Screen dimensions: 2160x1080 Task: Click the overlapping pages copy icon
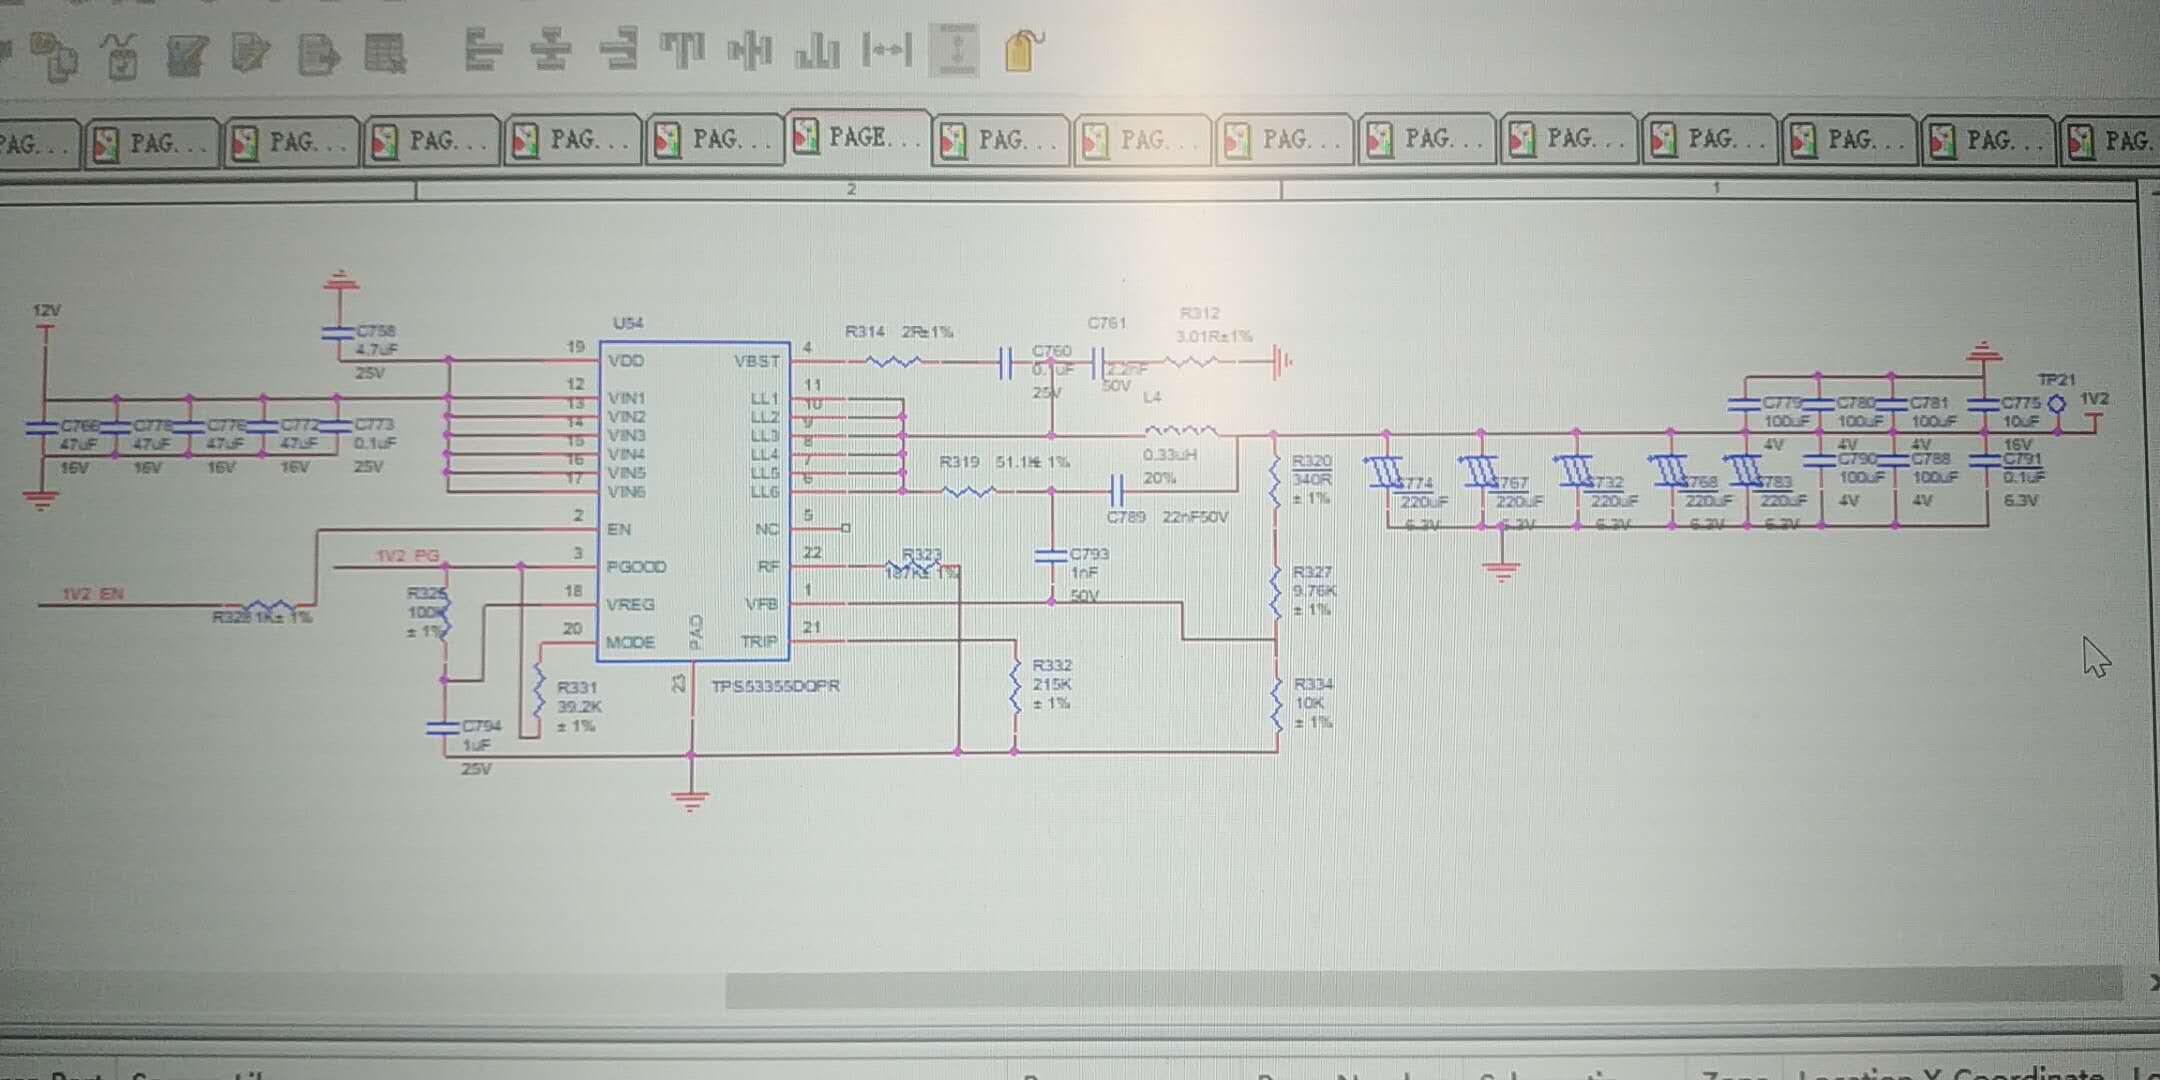[54, 56]
